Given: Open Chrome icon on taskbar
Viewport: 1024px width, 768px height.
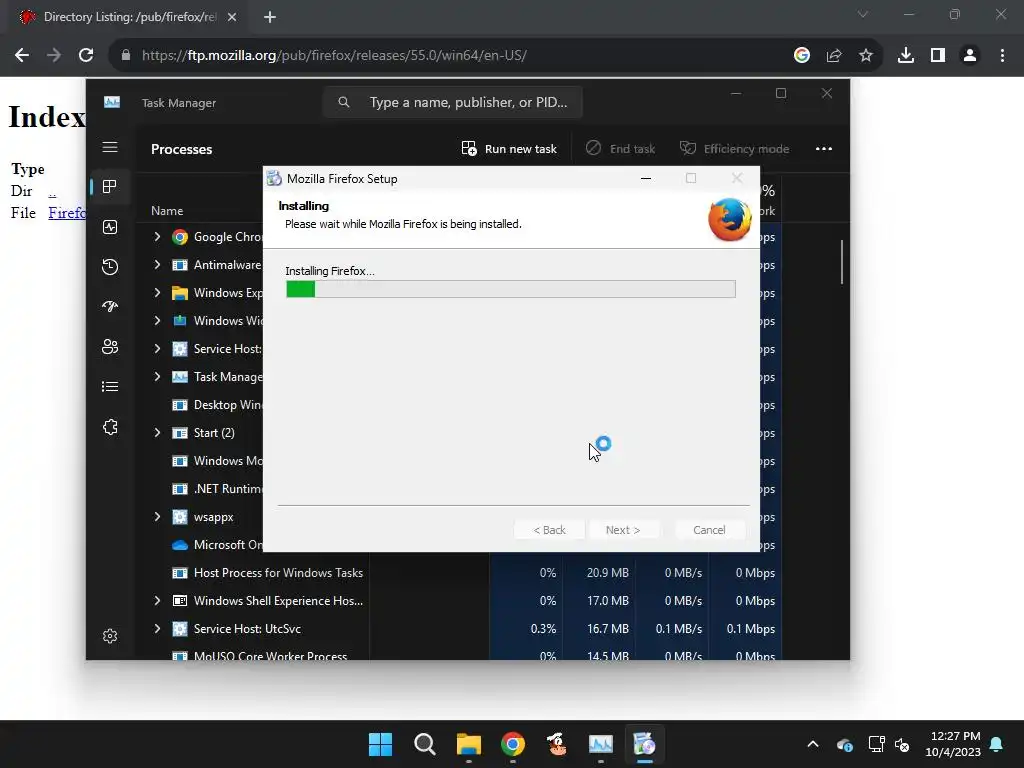Looking at the screenshot, I should click(513, 744).
